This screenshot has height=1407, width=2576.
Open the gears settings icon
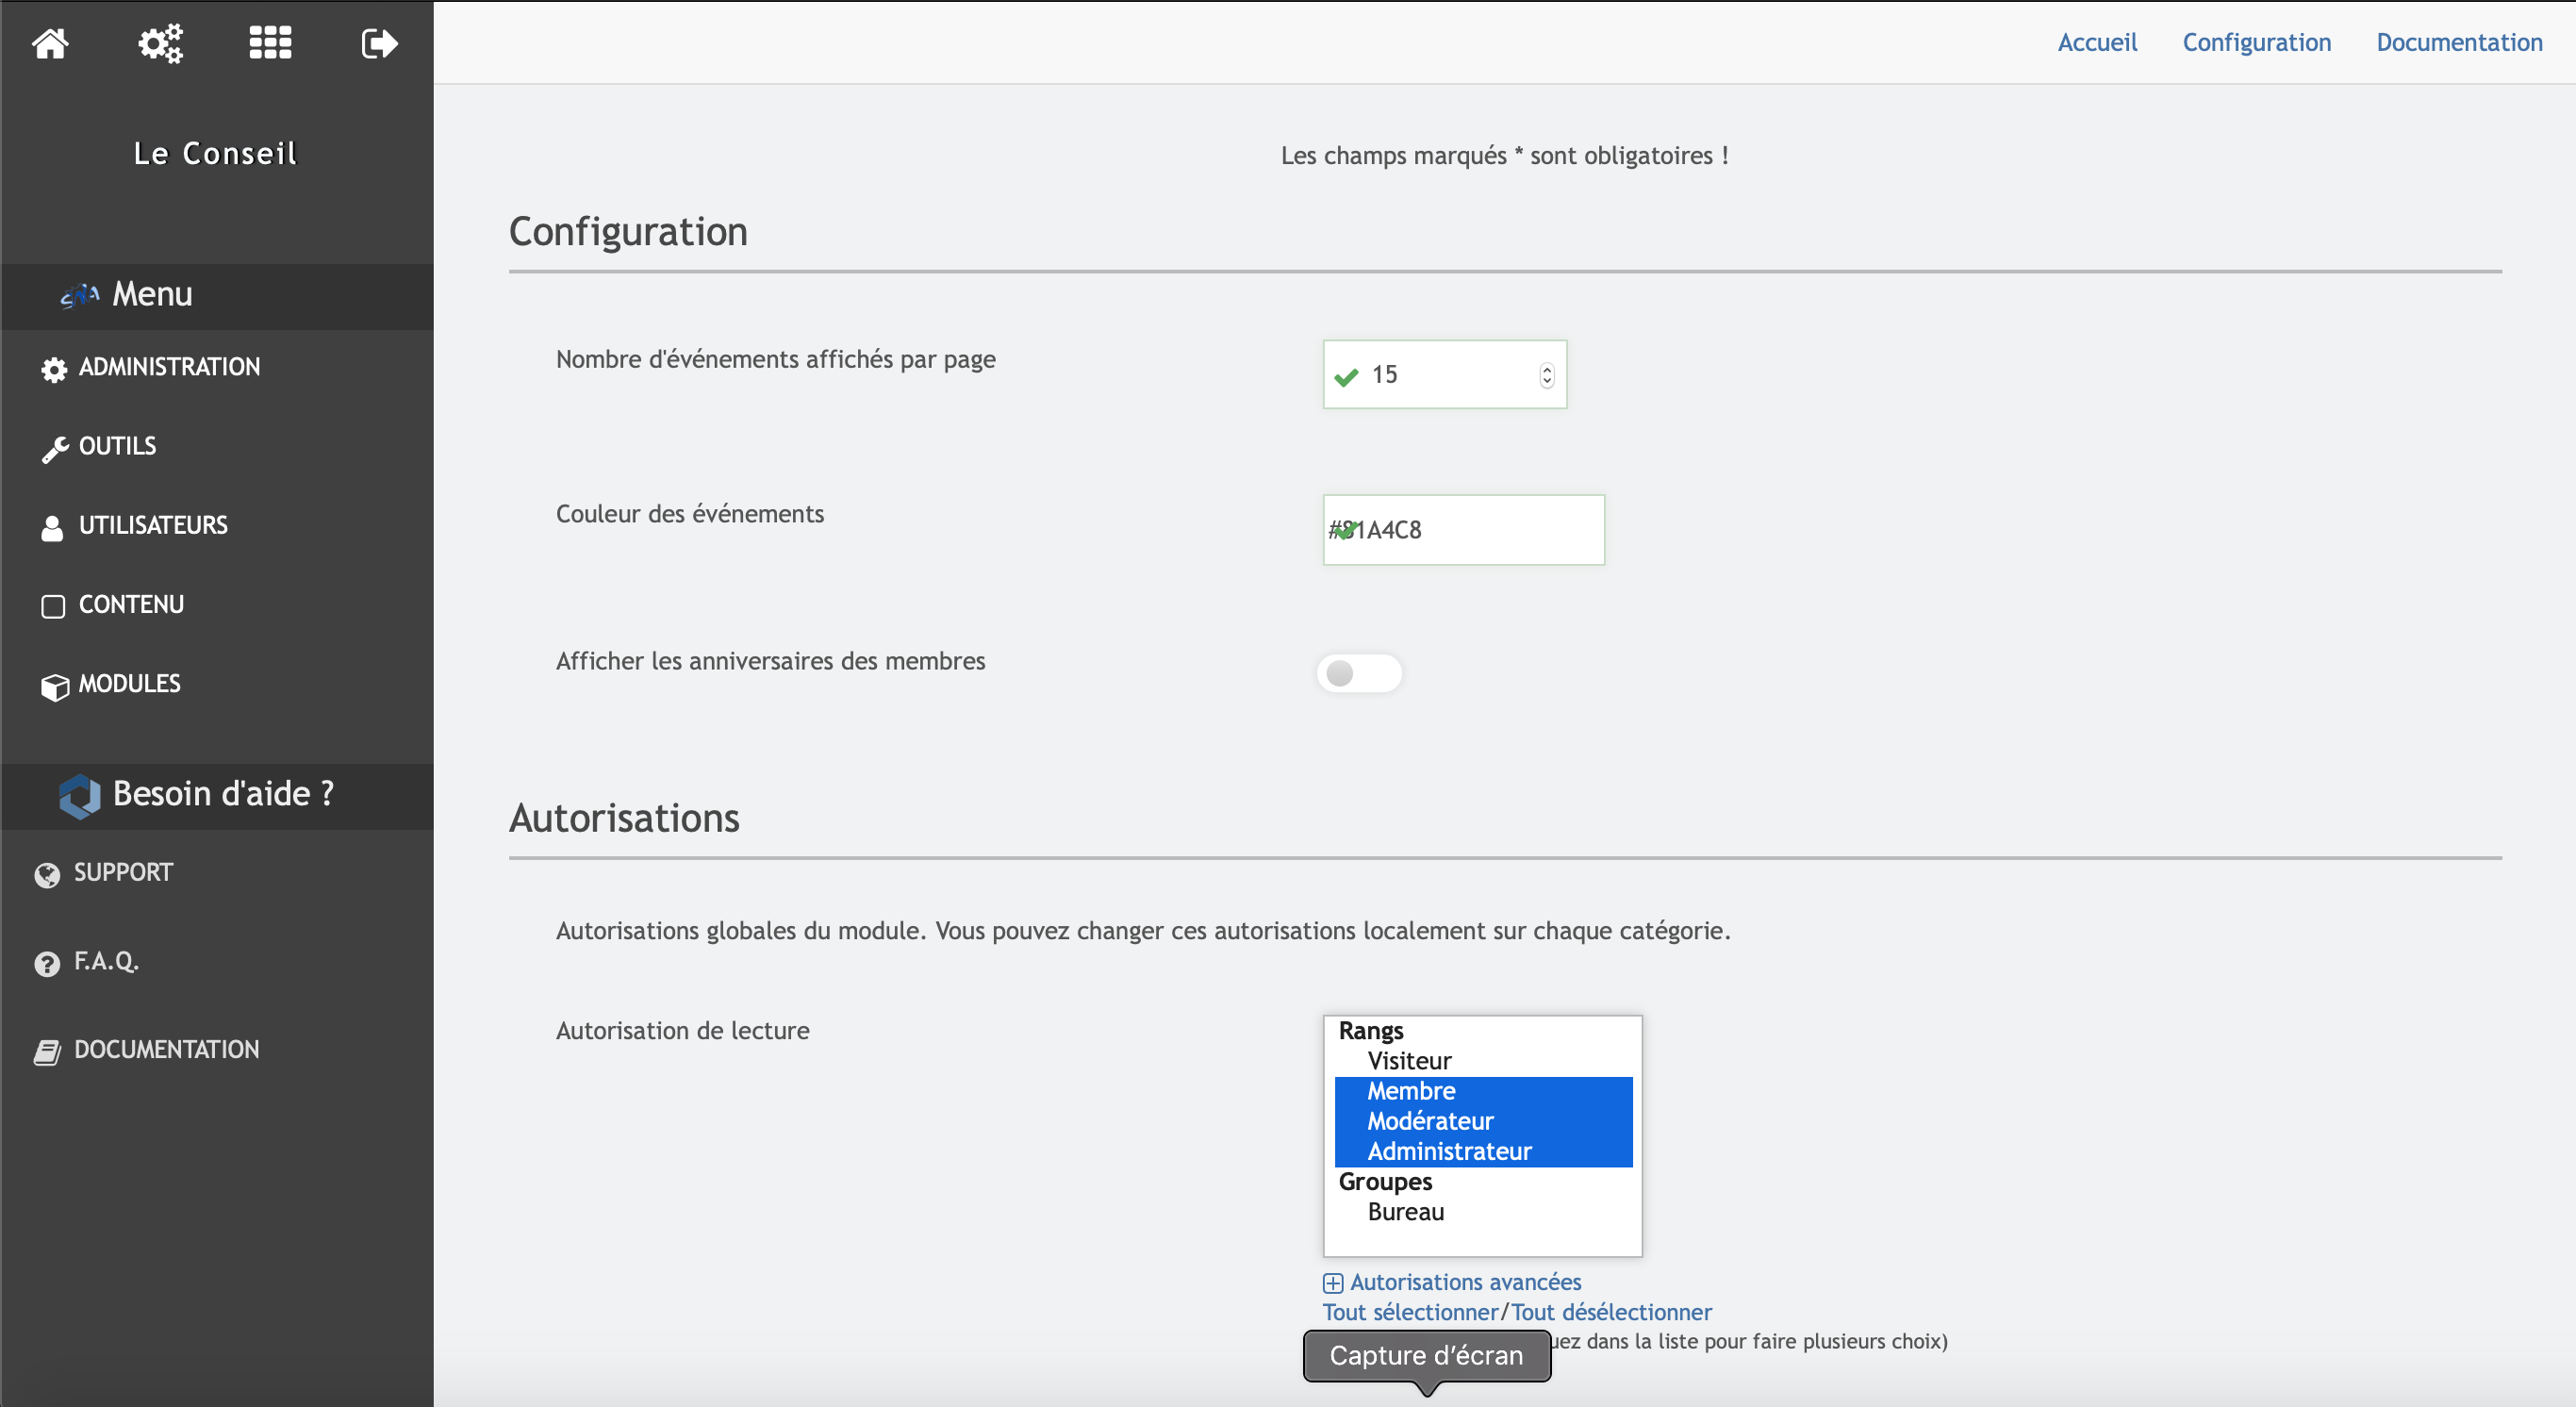(160, 43)
